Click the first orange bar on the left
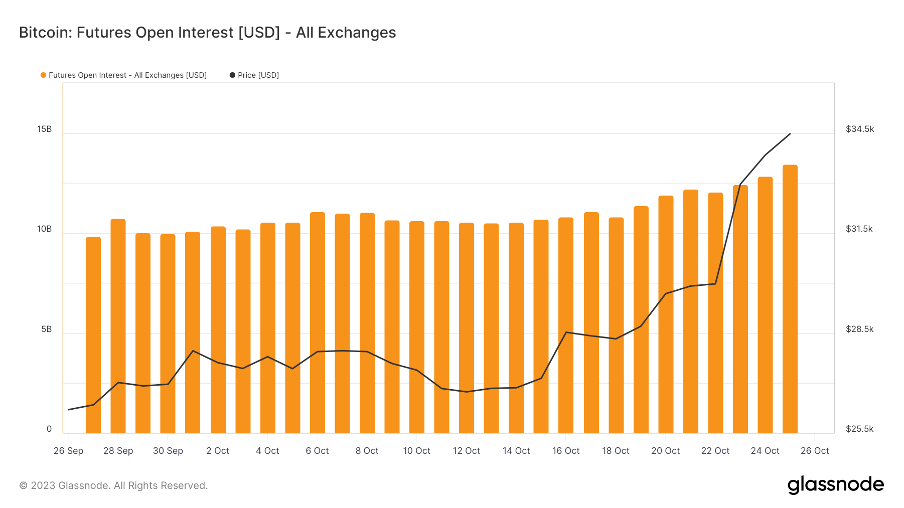The width and height of the screenshot is (904, 508). pos(93,335)
